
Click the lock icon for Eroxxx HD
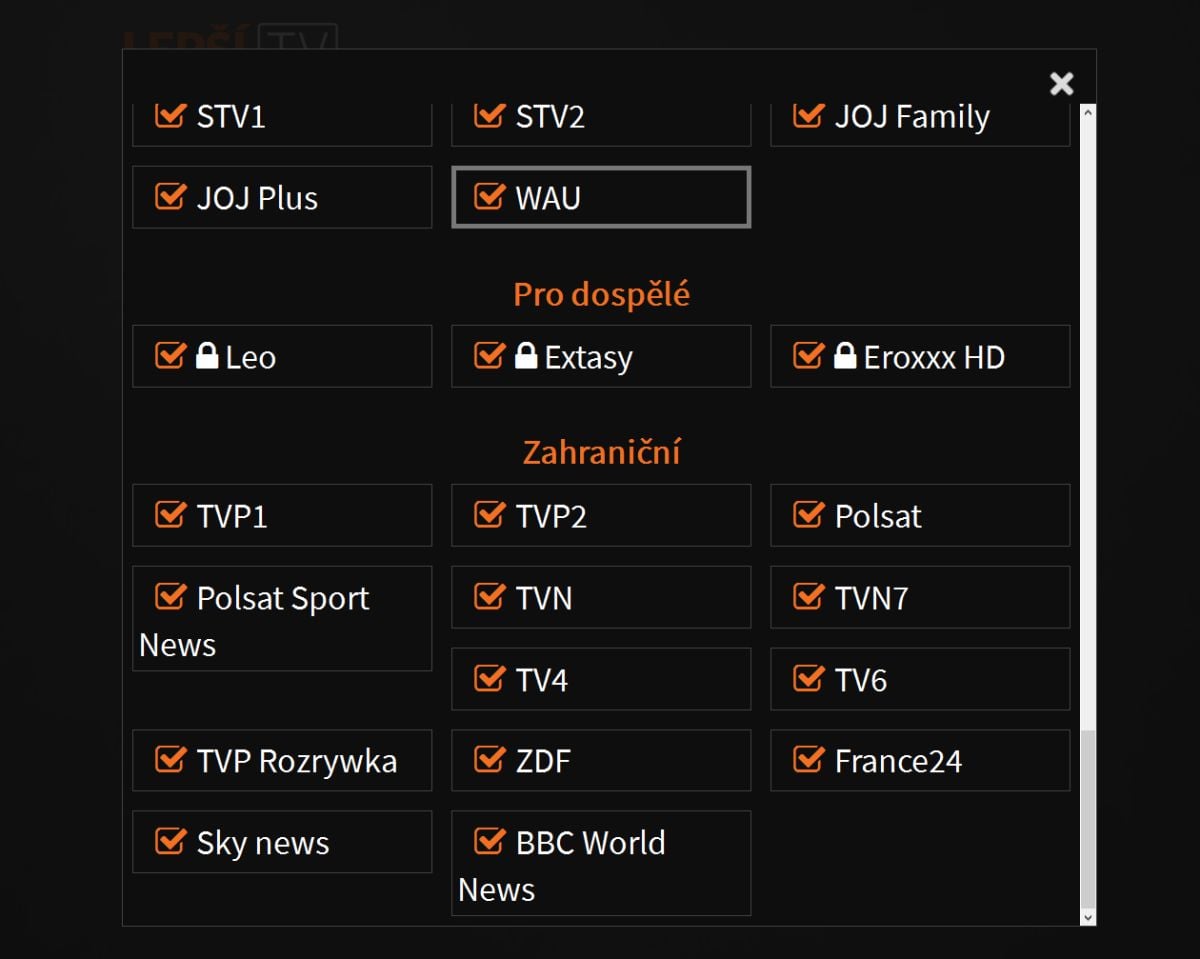tap(845, 356)
